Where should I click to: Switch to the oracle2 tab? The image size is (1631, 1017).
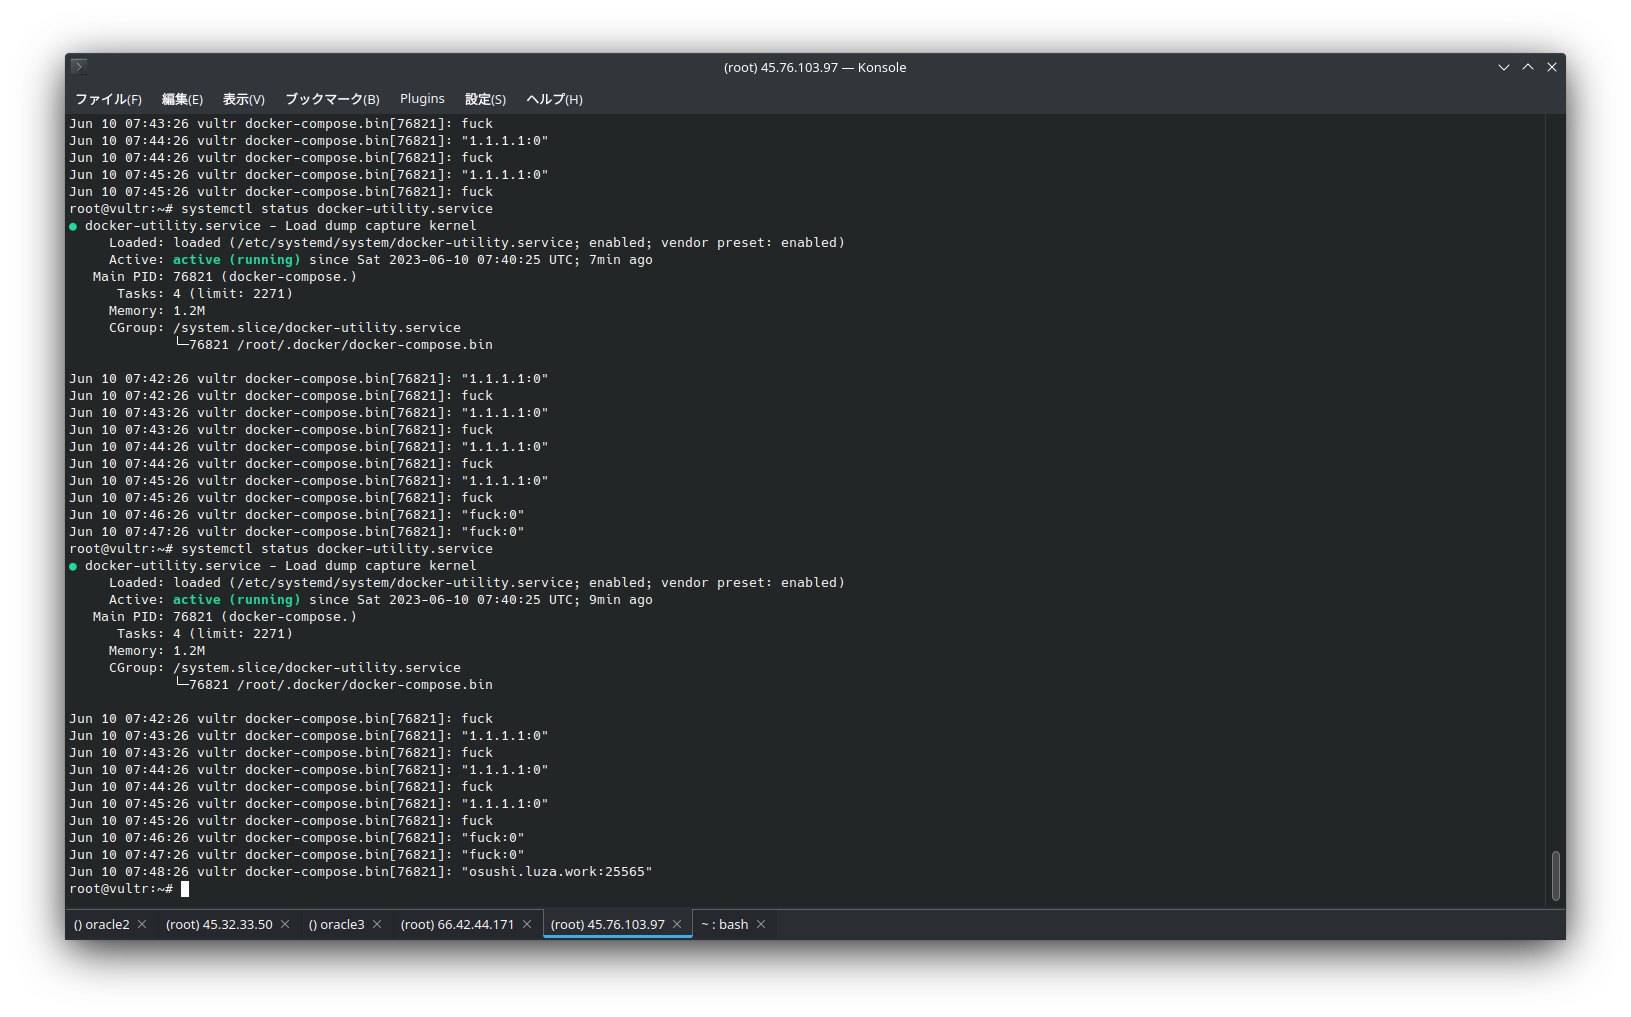(101, 925)
